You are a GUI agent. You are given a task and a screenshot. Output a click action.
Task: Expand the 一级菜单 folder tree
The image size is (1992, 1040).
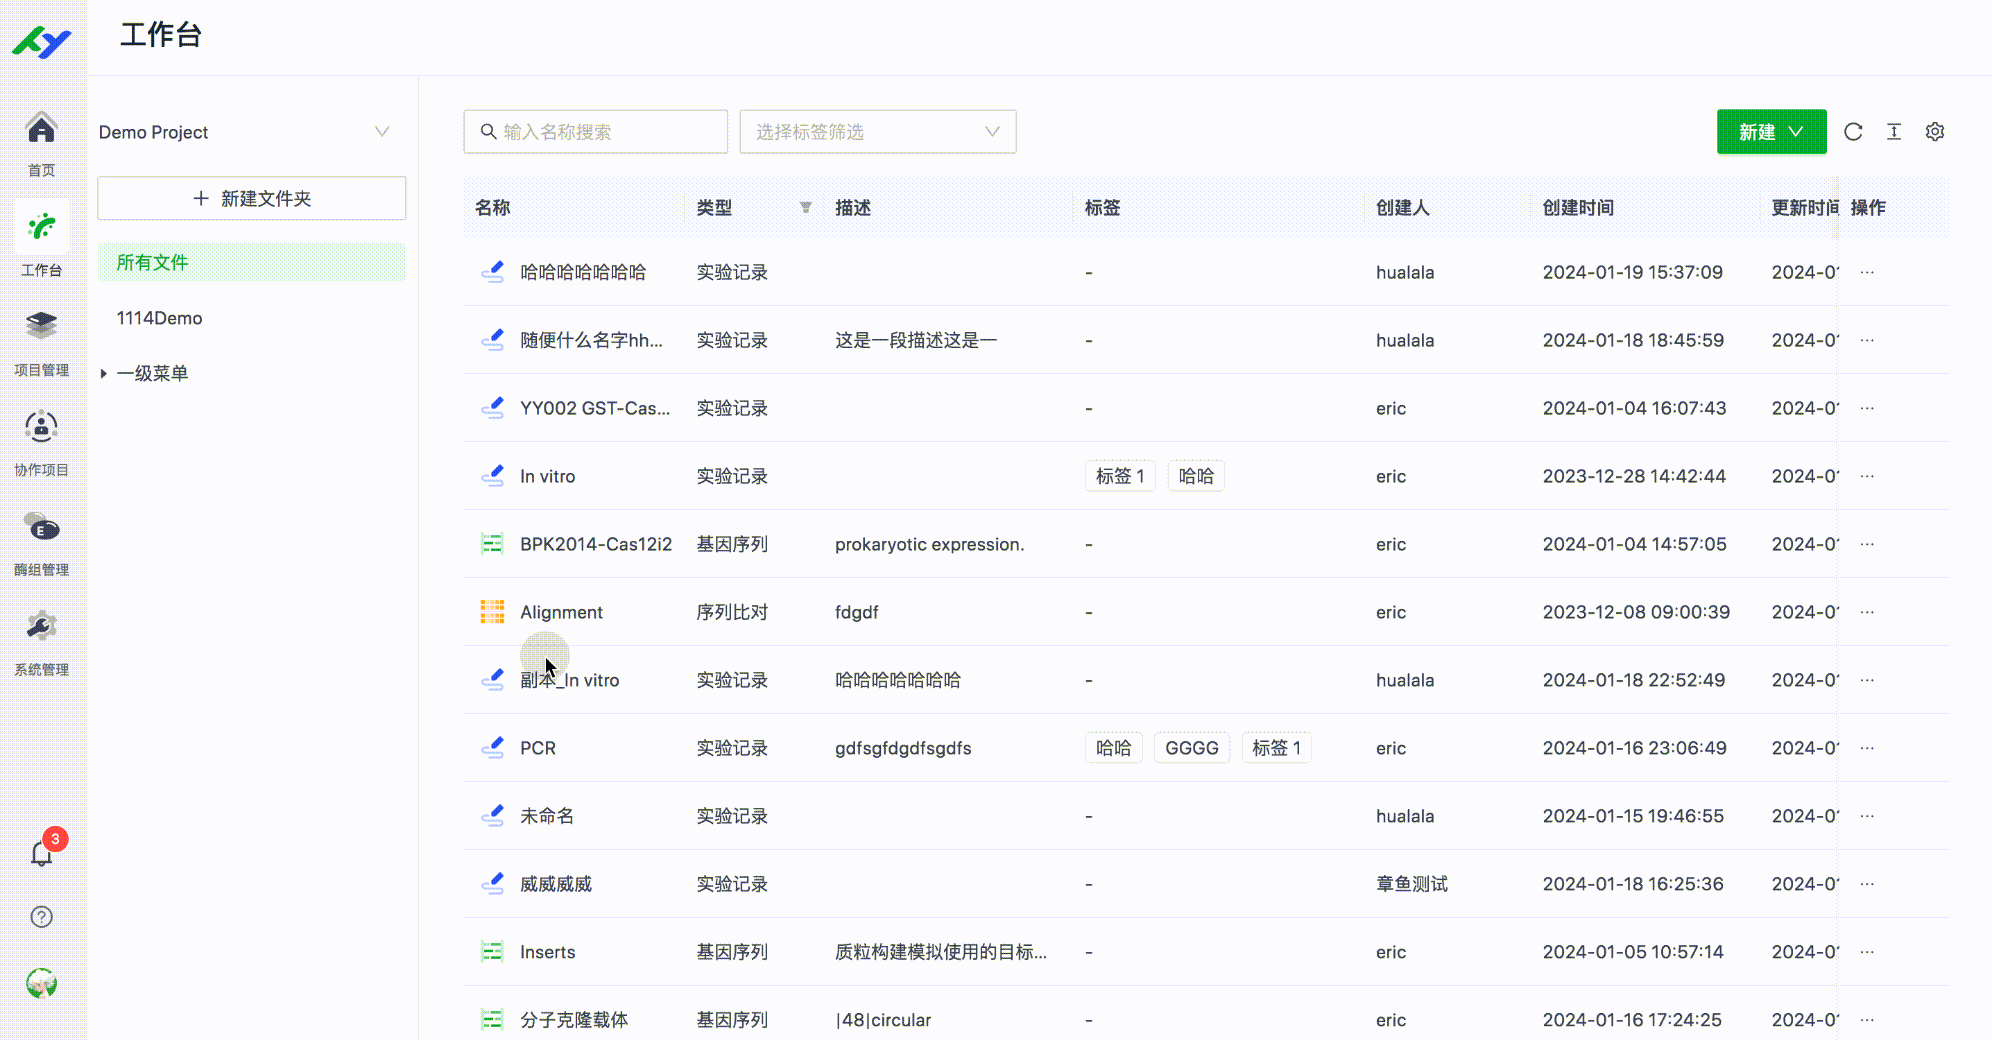click(x=105, y=372)
